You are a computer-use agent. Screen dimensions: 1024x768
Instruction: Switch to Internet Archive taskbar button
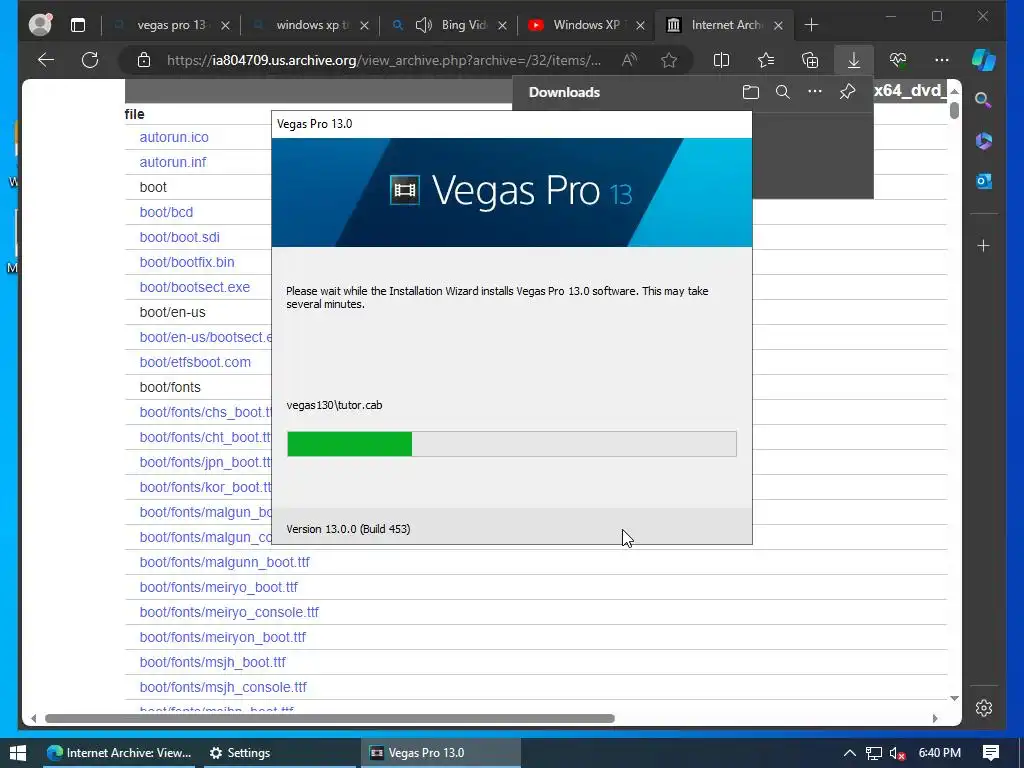(x=120, y=753)
